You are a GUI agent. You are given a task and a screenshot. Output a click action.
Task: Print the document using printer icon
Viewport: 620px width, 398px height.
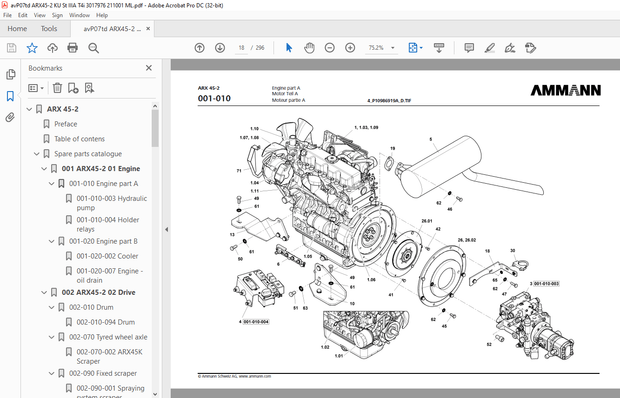[x=73, y=48]
